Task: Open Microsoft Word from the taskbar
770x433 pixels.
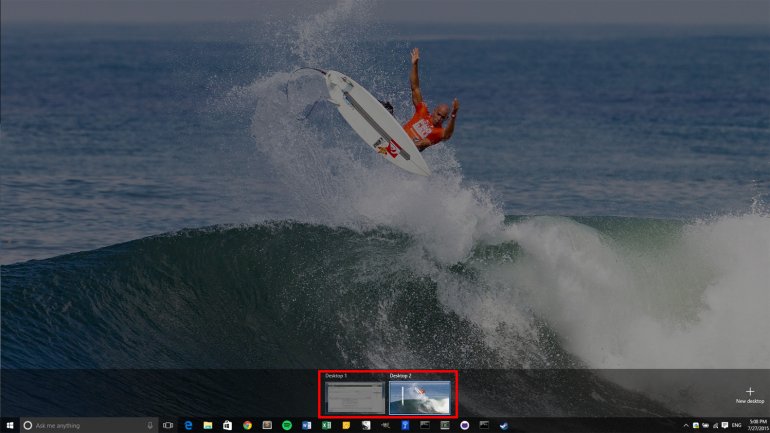Action: (306, 425)
